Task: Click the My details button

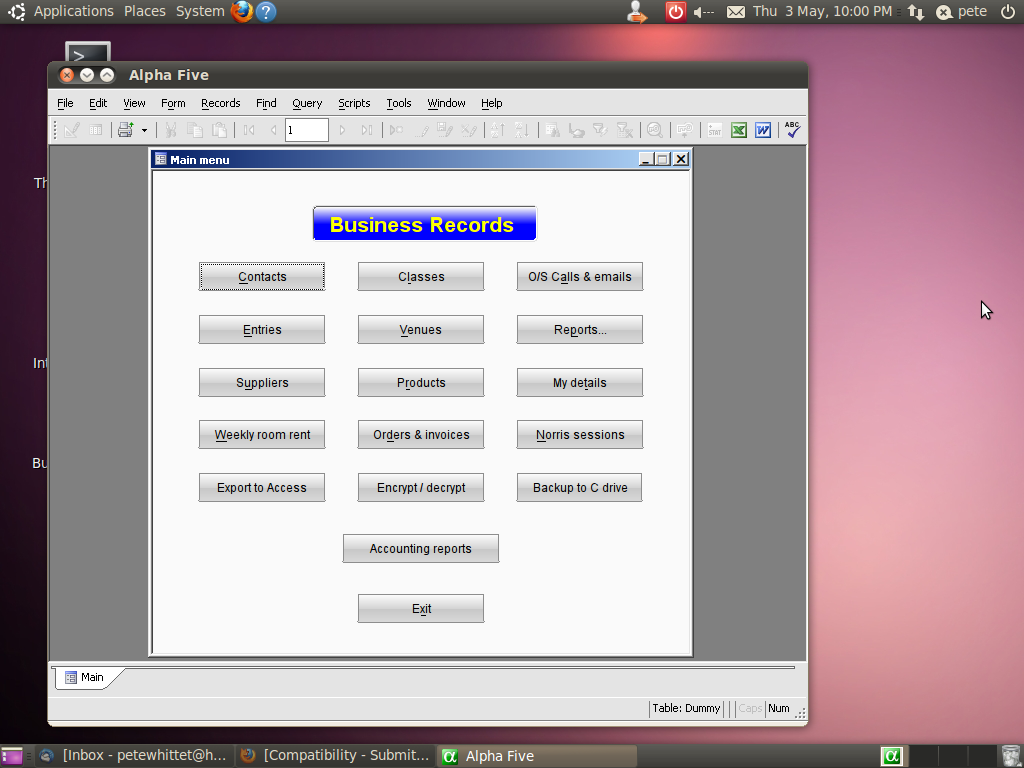Action: pos(580,382)
